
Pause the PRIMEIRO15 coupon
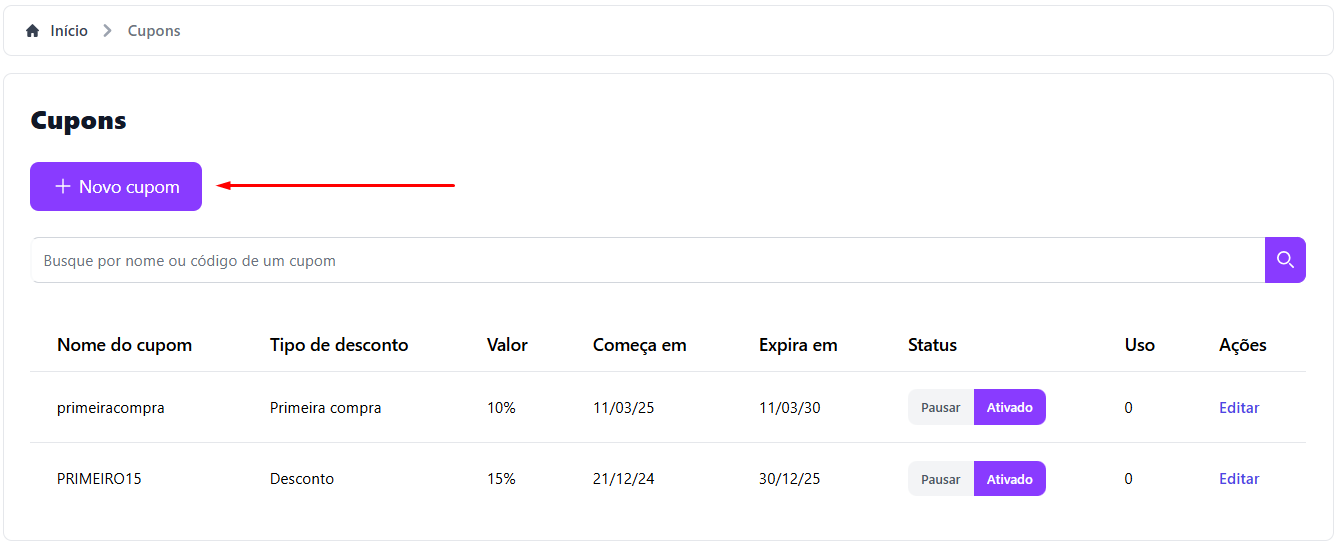(x=940, y=479)
